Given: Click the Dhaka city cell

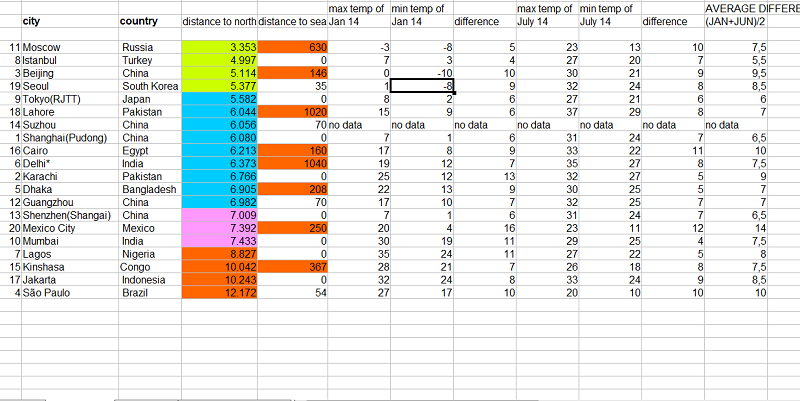Looking at the screenshot, I should click(x=70, y=189).
